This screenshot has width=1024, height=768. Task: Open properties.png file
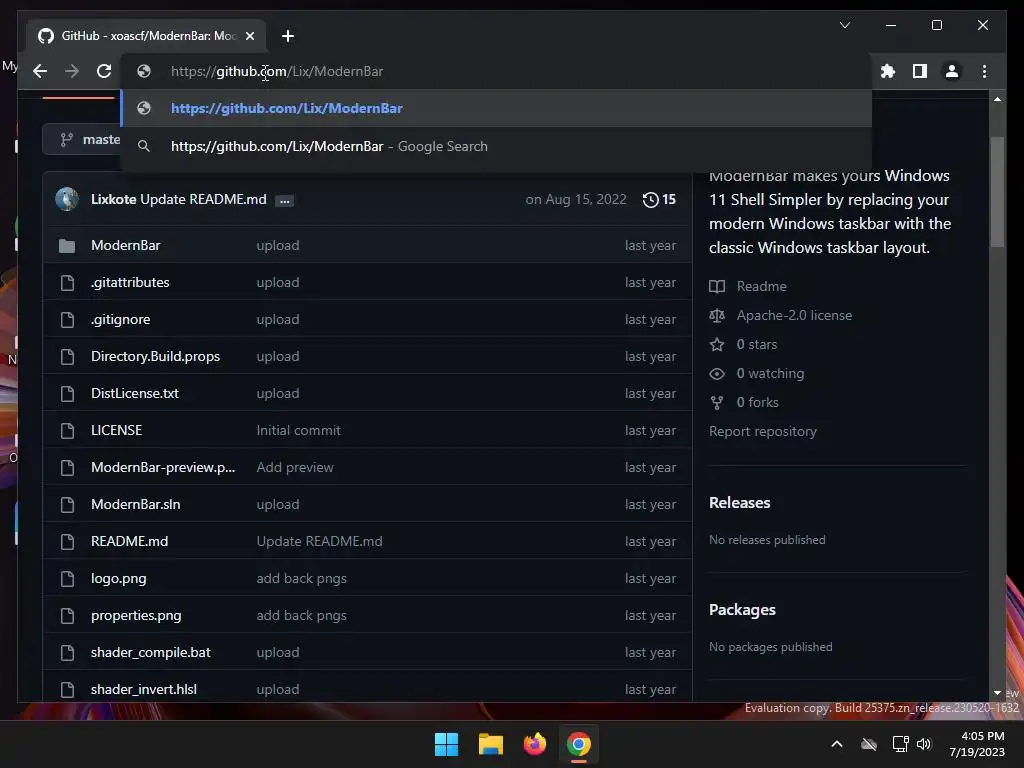click(x=136, y=616)
